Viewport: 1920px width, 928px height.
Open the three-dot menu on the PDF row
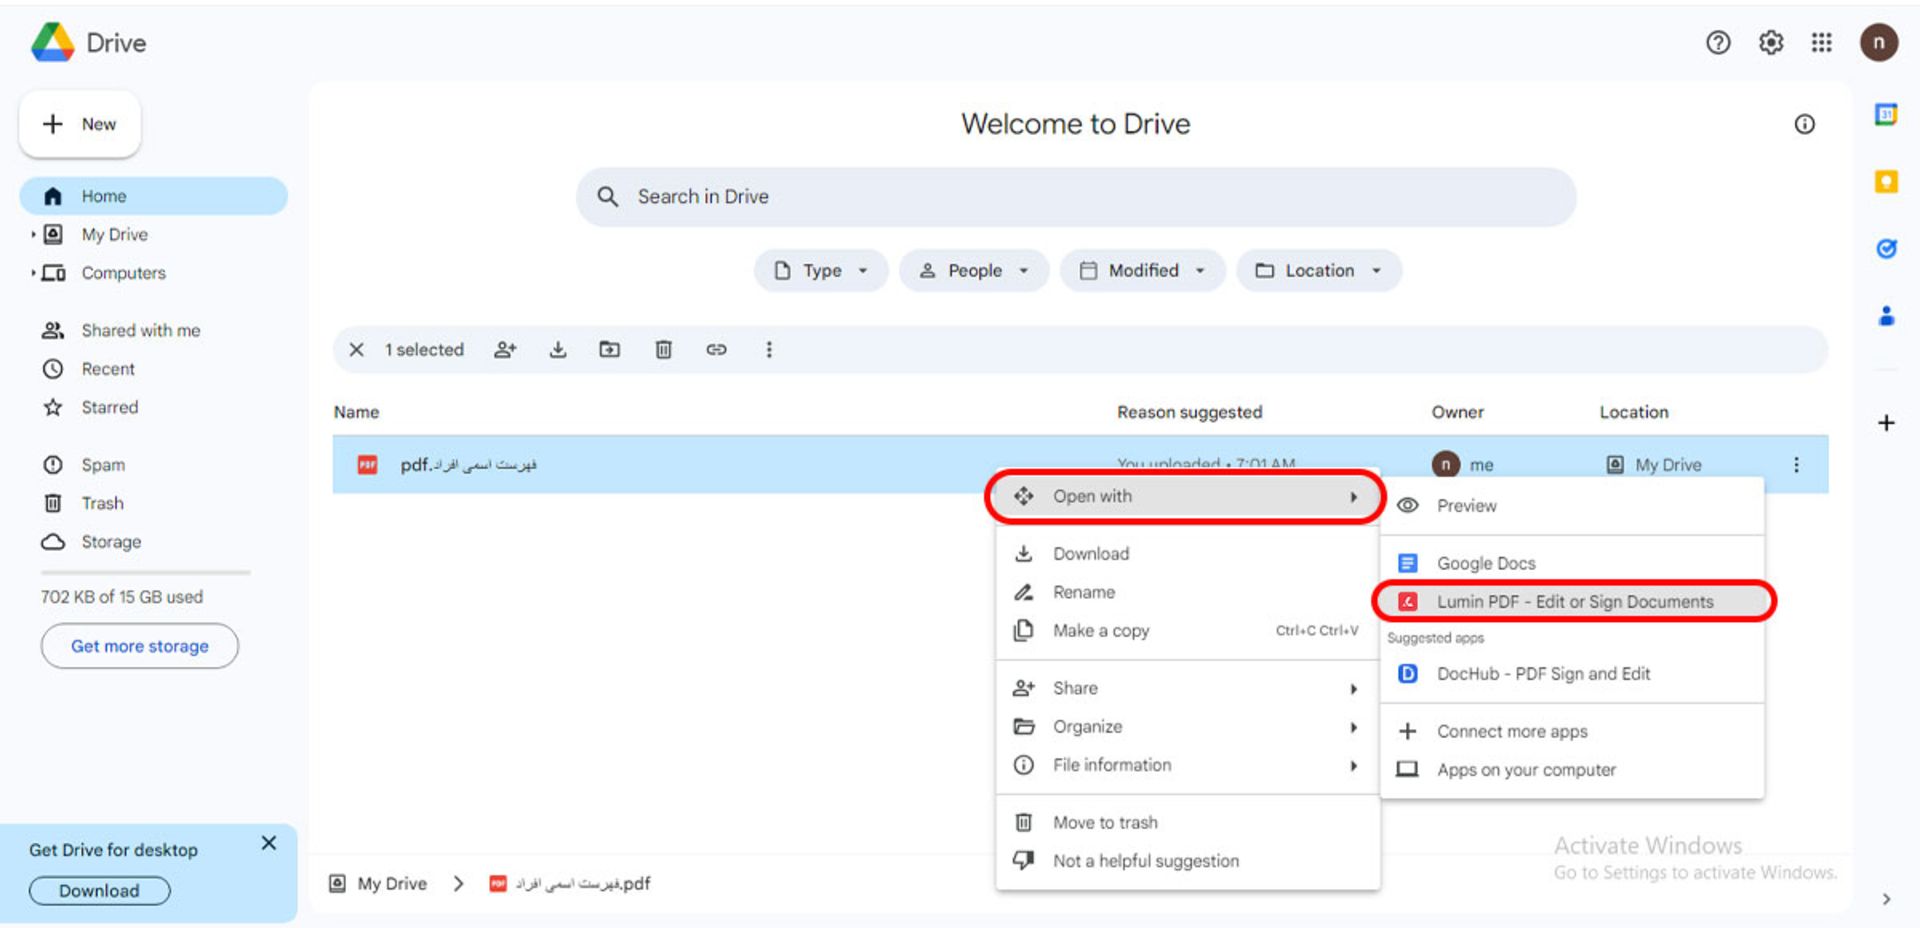tap(1796, 465)
